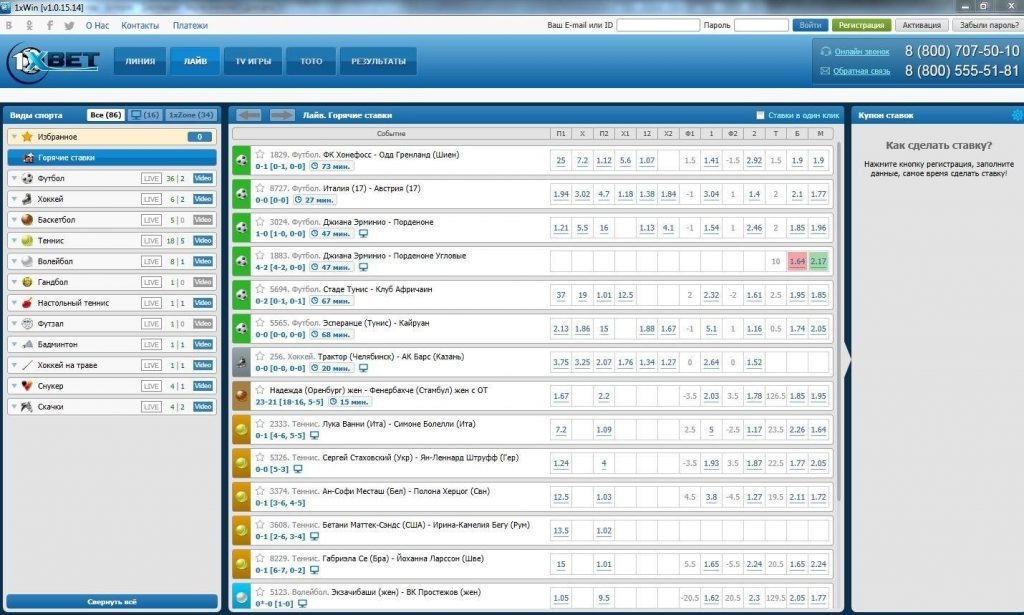Favorite the Надежда - Фенербахче match
The width and height of the screenshot is (1024, 615).
pos(260,390)
